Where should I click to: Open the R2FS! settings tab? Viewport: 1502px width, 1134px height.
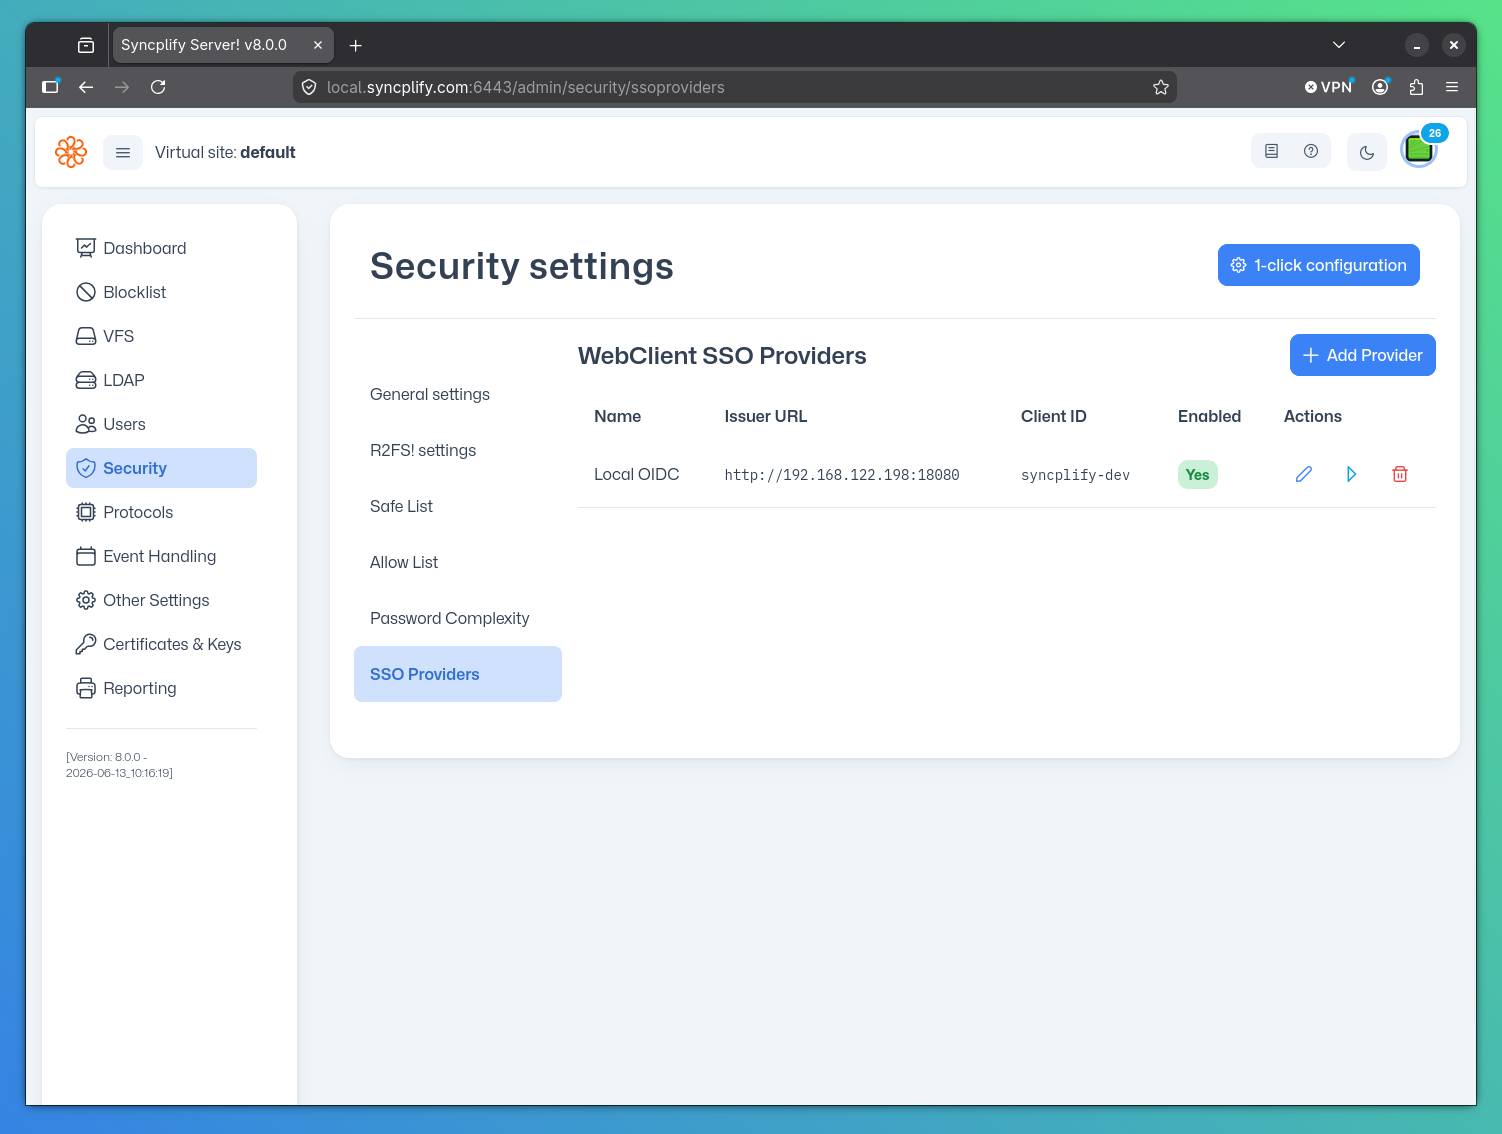click(458, 450)
